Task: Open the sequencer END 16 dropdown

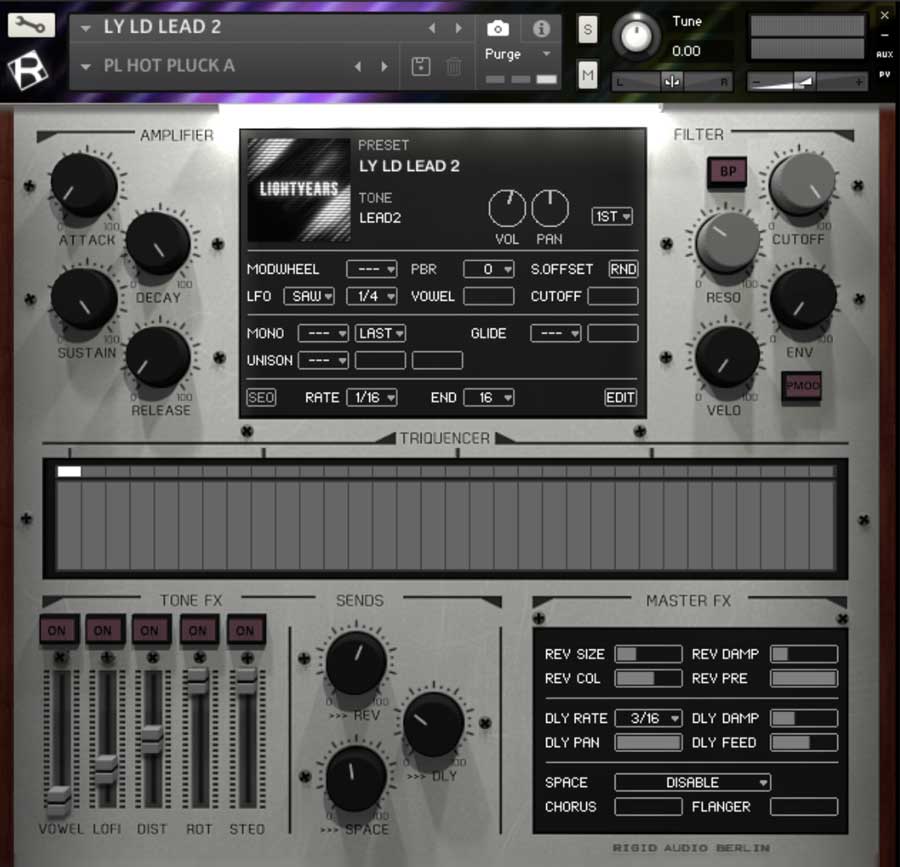Action: [x=489, y=398]
